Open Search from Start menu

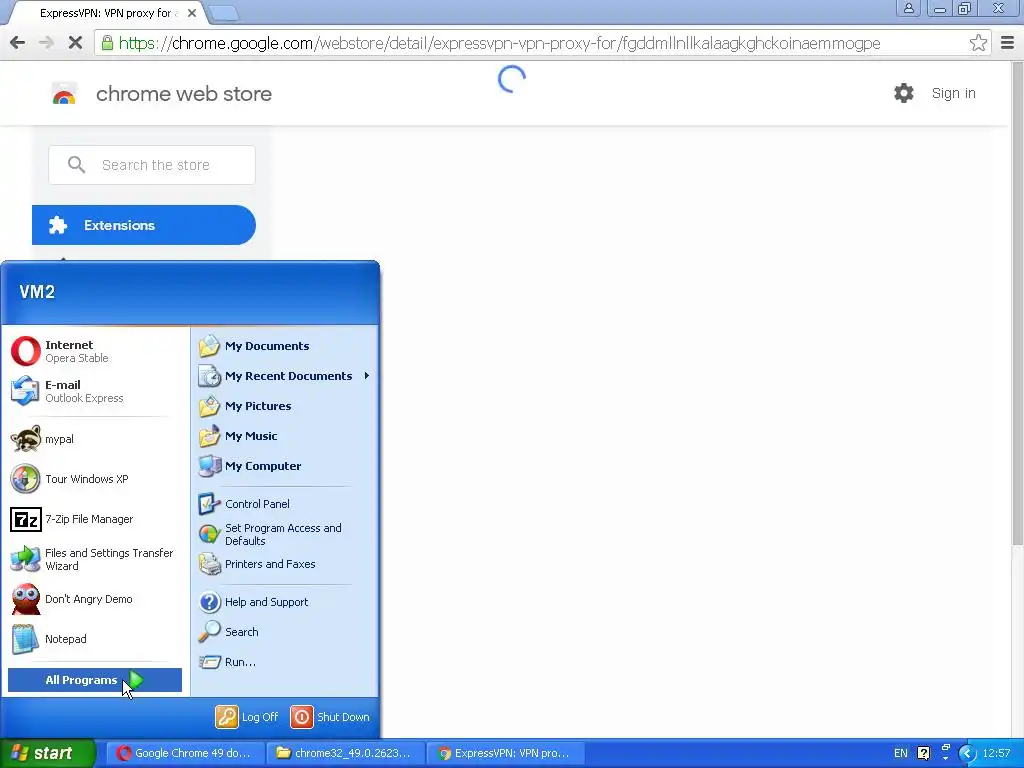point(285,632)
